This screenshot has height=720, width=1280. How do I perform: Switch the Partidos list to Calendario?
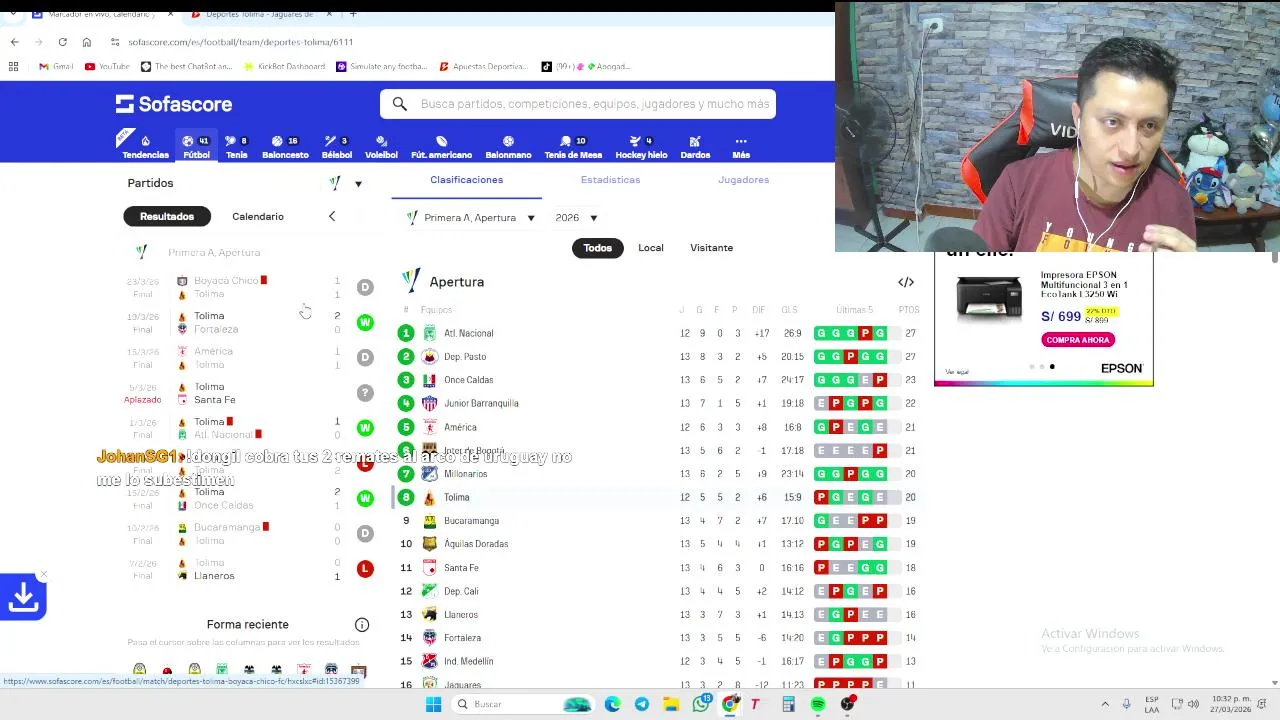(x=258, y=216)
